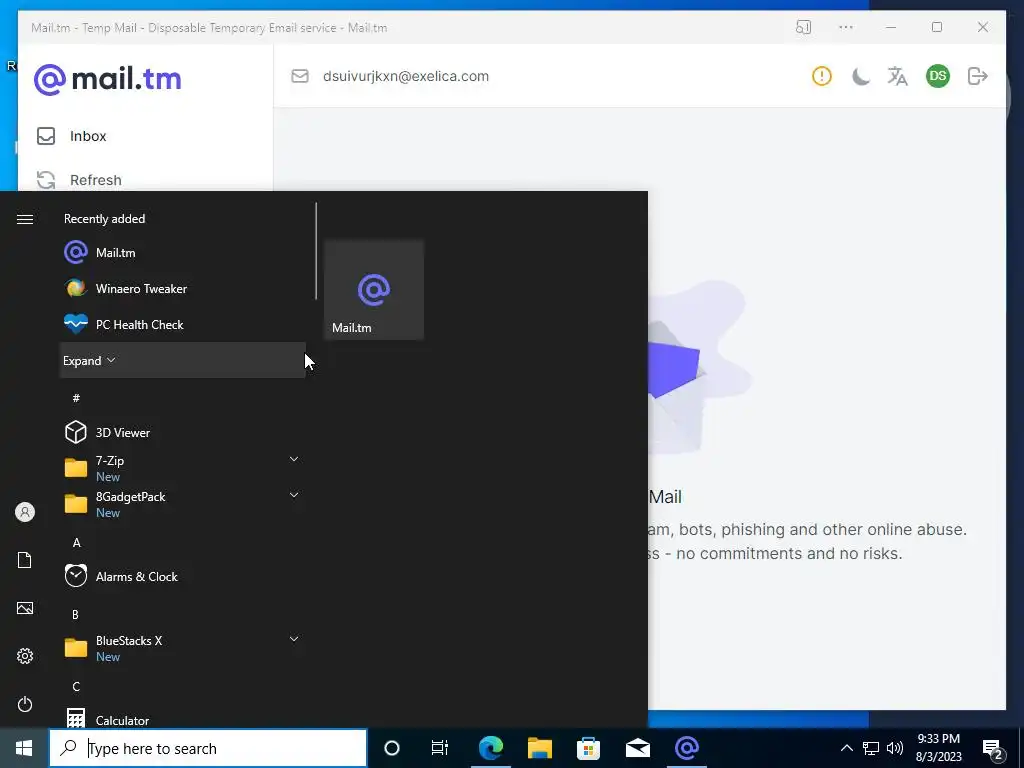Launch Microsoft Edge from taskbar
Screen dimensions: 1024x768
[x=491, y=748]
